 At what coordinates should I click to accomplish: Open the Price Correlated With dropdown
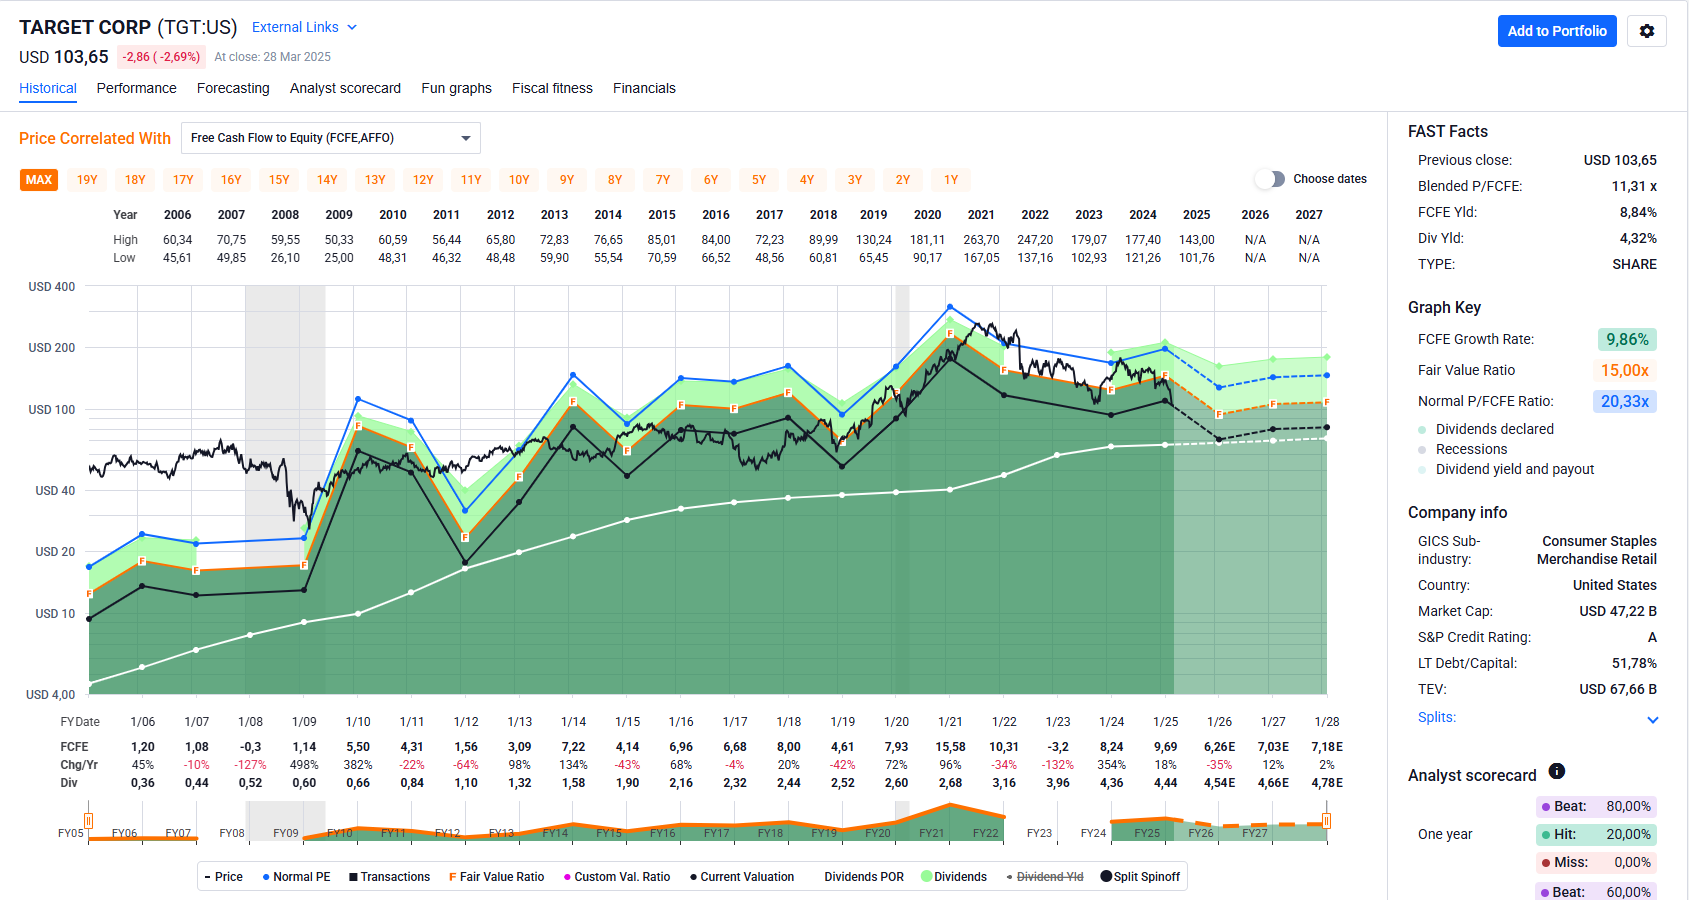(x=330, y=138)
